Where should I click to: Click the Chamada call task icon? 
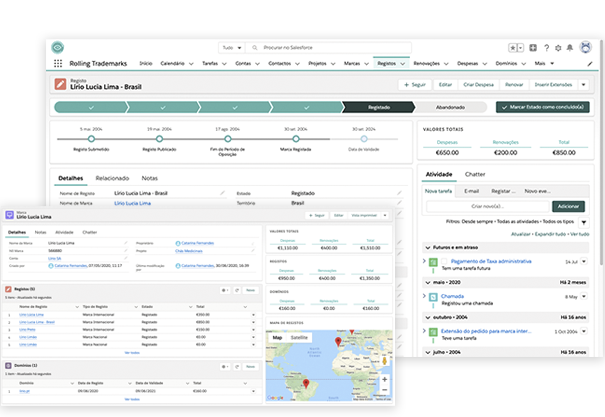tap(433, 296)
